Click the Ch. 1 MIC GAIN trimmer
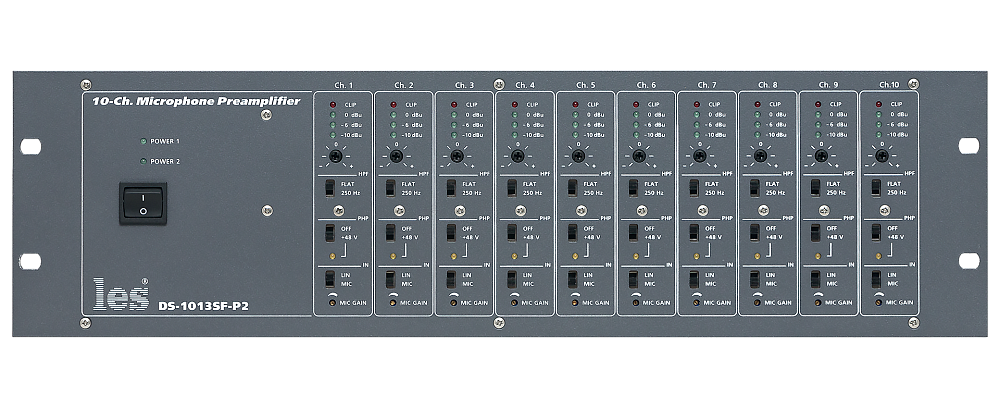Screen dimensions: 1000x408 pos(332,303)
